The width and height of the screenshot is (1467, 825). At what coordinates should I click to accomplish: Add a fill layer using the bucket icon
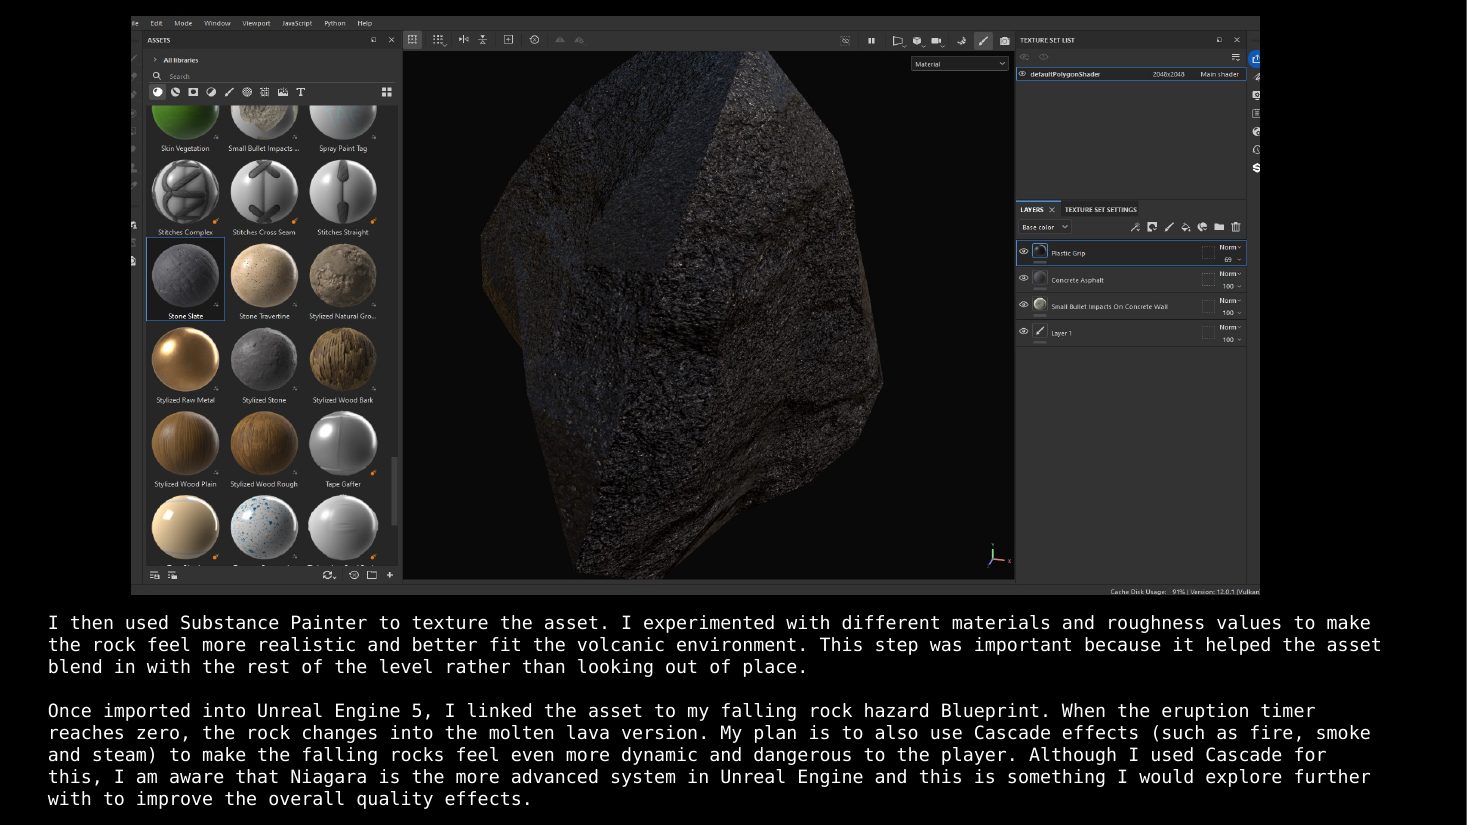1185,227
